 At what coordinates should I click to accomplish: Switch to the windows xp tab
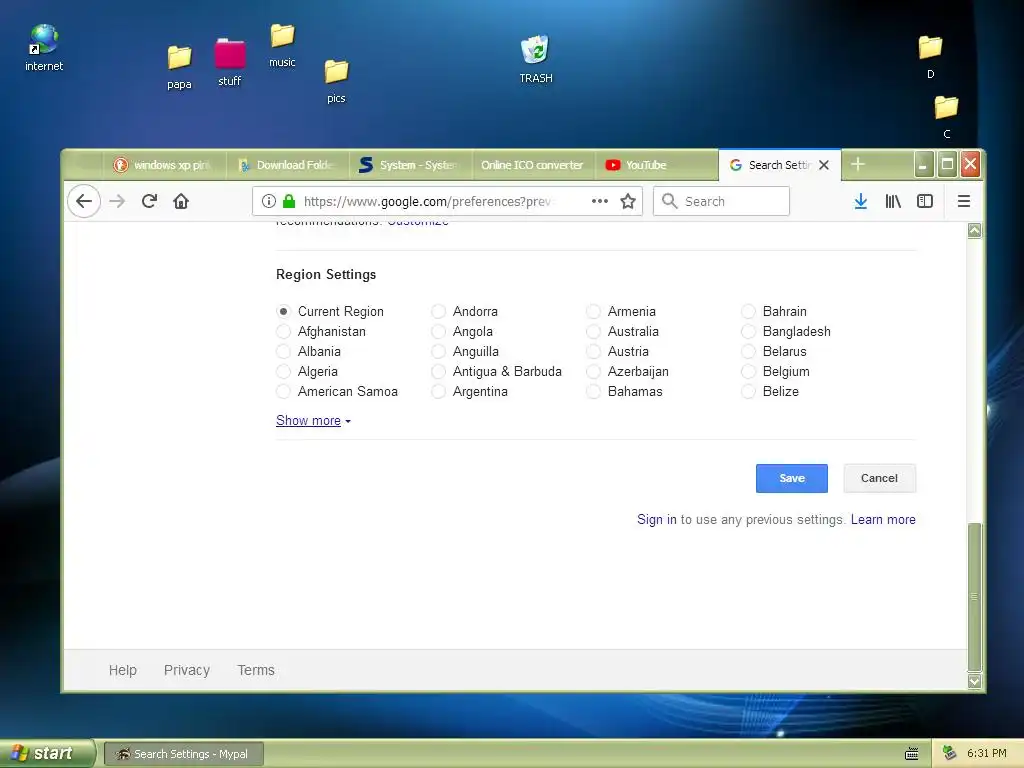[165, 165]
